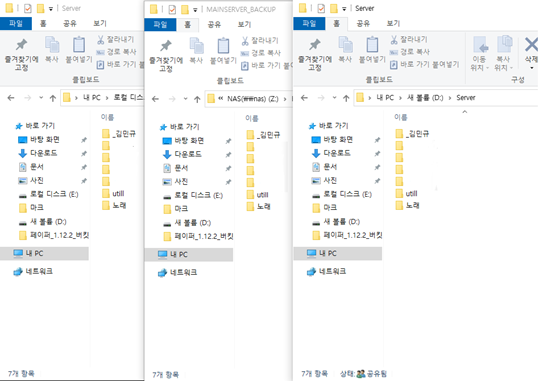Open 공유 tab in left Server window

[x=70, y=23]
